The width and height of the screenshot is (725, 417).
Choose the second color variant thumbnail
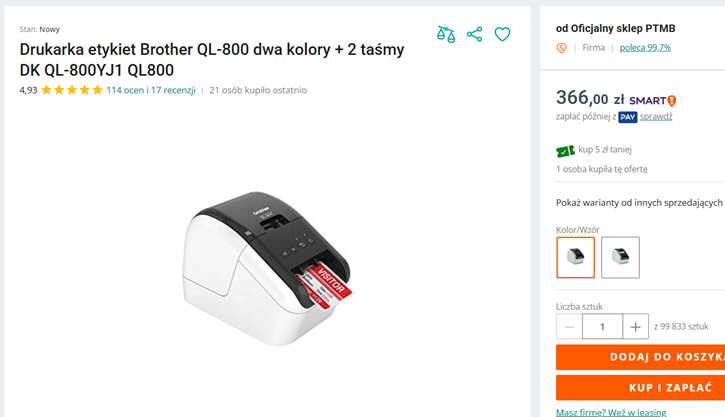pos(620,257)
